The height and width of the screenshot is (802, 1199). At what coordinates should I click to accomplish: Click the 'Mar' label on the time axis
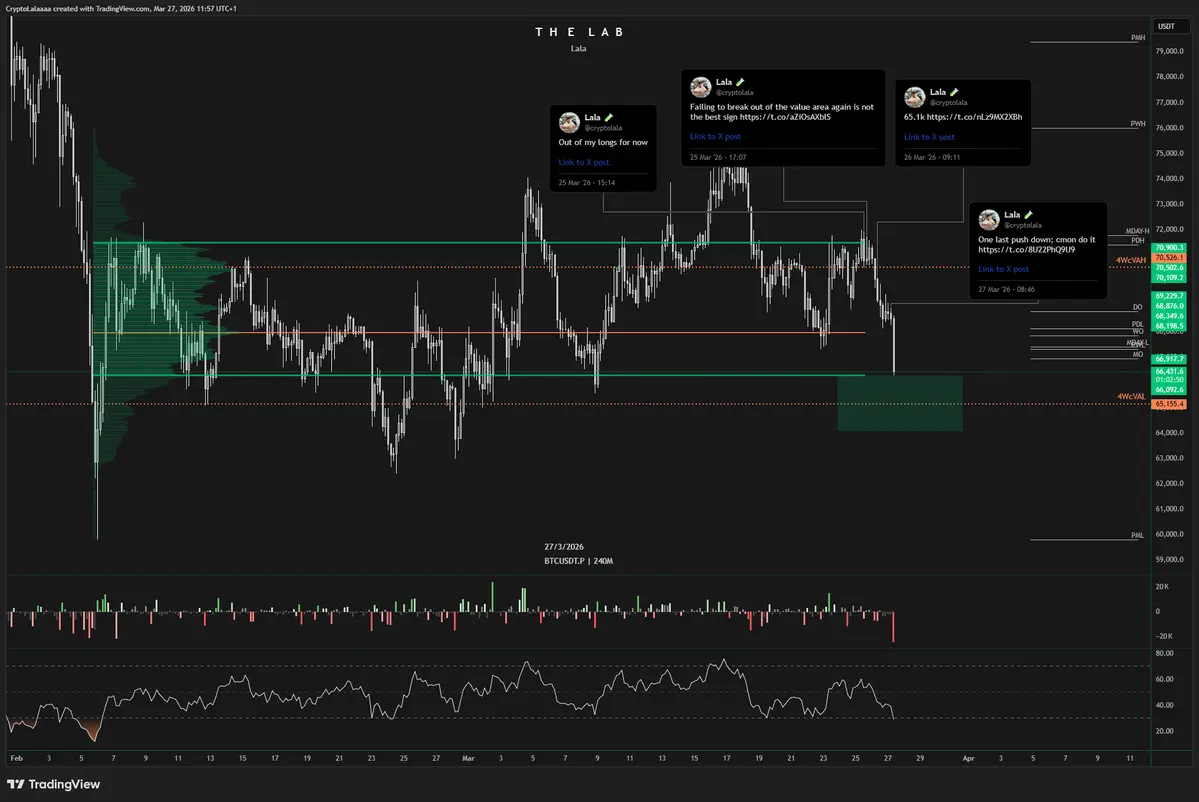click(468, 758)
